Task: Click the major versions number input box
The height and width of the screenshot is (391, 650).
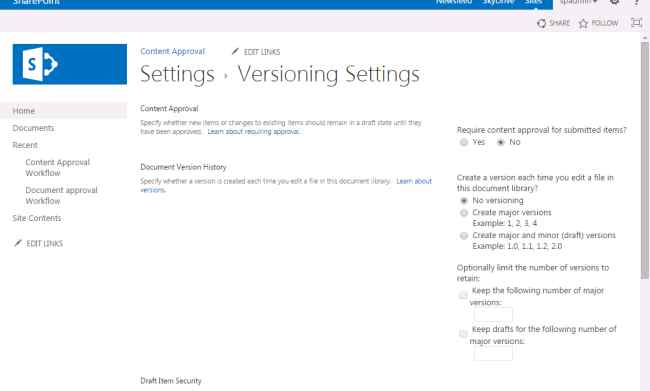Action: (x=493, y=315)
